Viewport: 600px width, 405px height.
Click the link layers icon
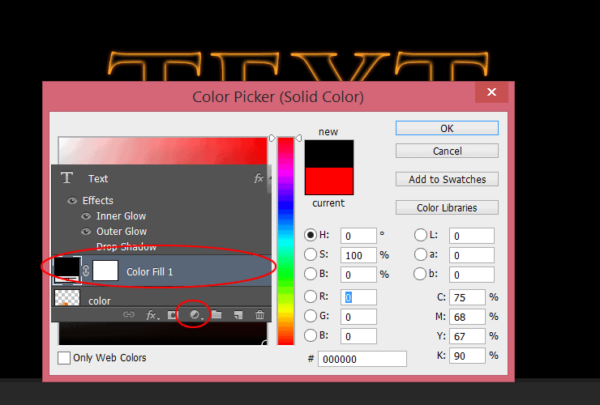[x=128, y=315]
